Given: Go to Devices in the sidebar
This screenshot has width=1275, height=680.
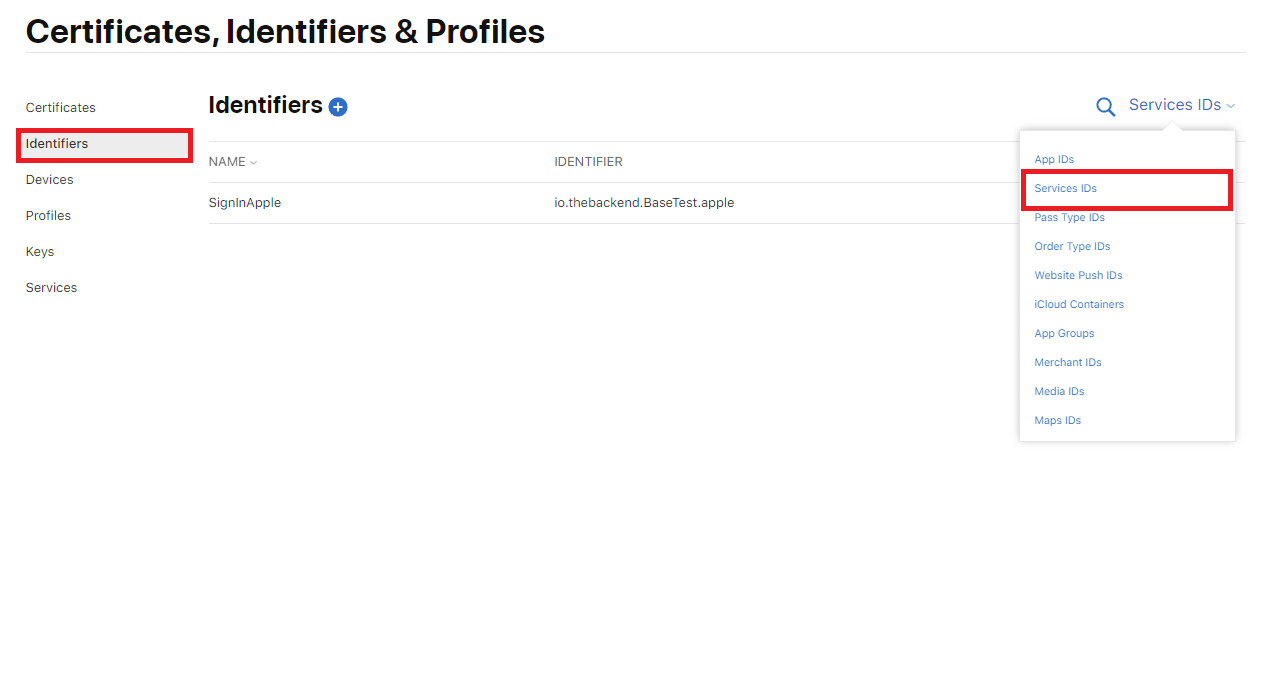Looking at the screenshot, I should point(50,180).
